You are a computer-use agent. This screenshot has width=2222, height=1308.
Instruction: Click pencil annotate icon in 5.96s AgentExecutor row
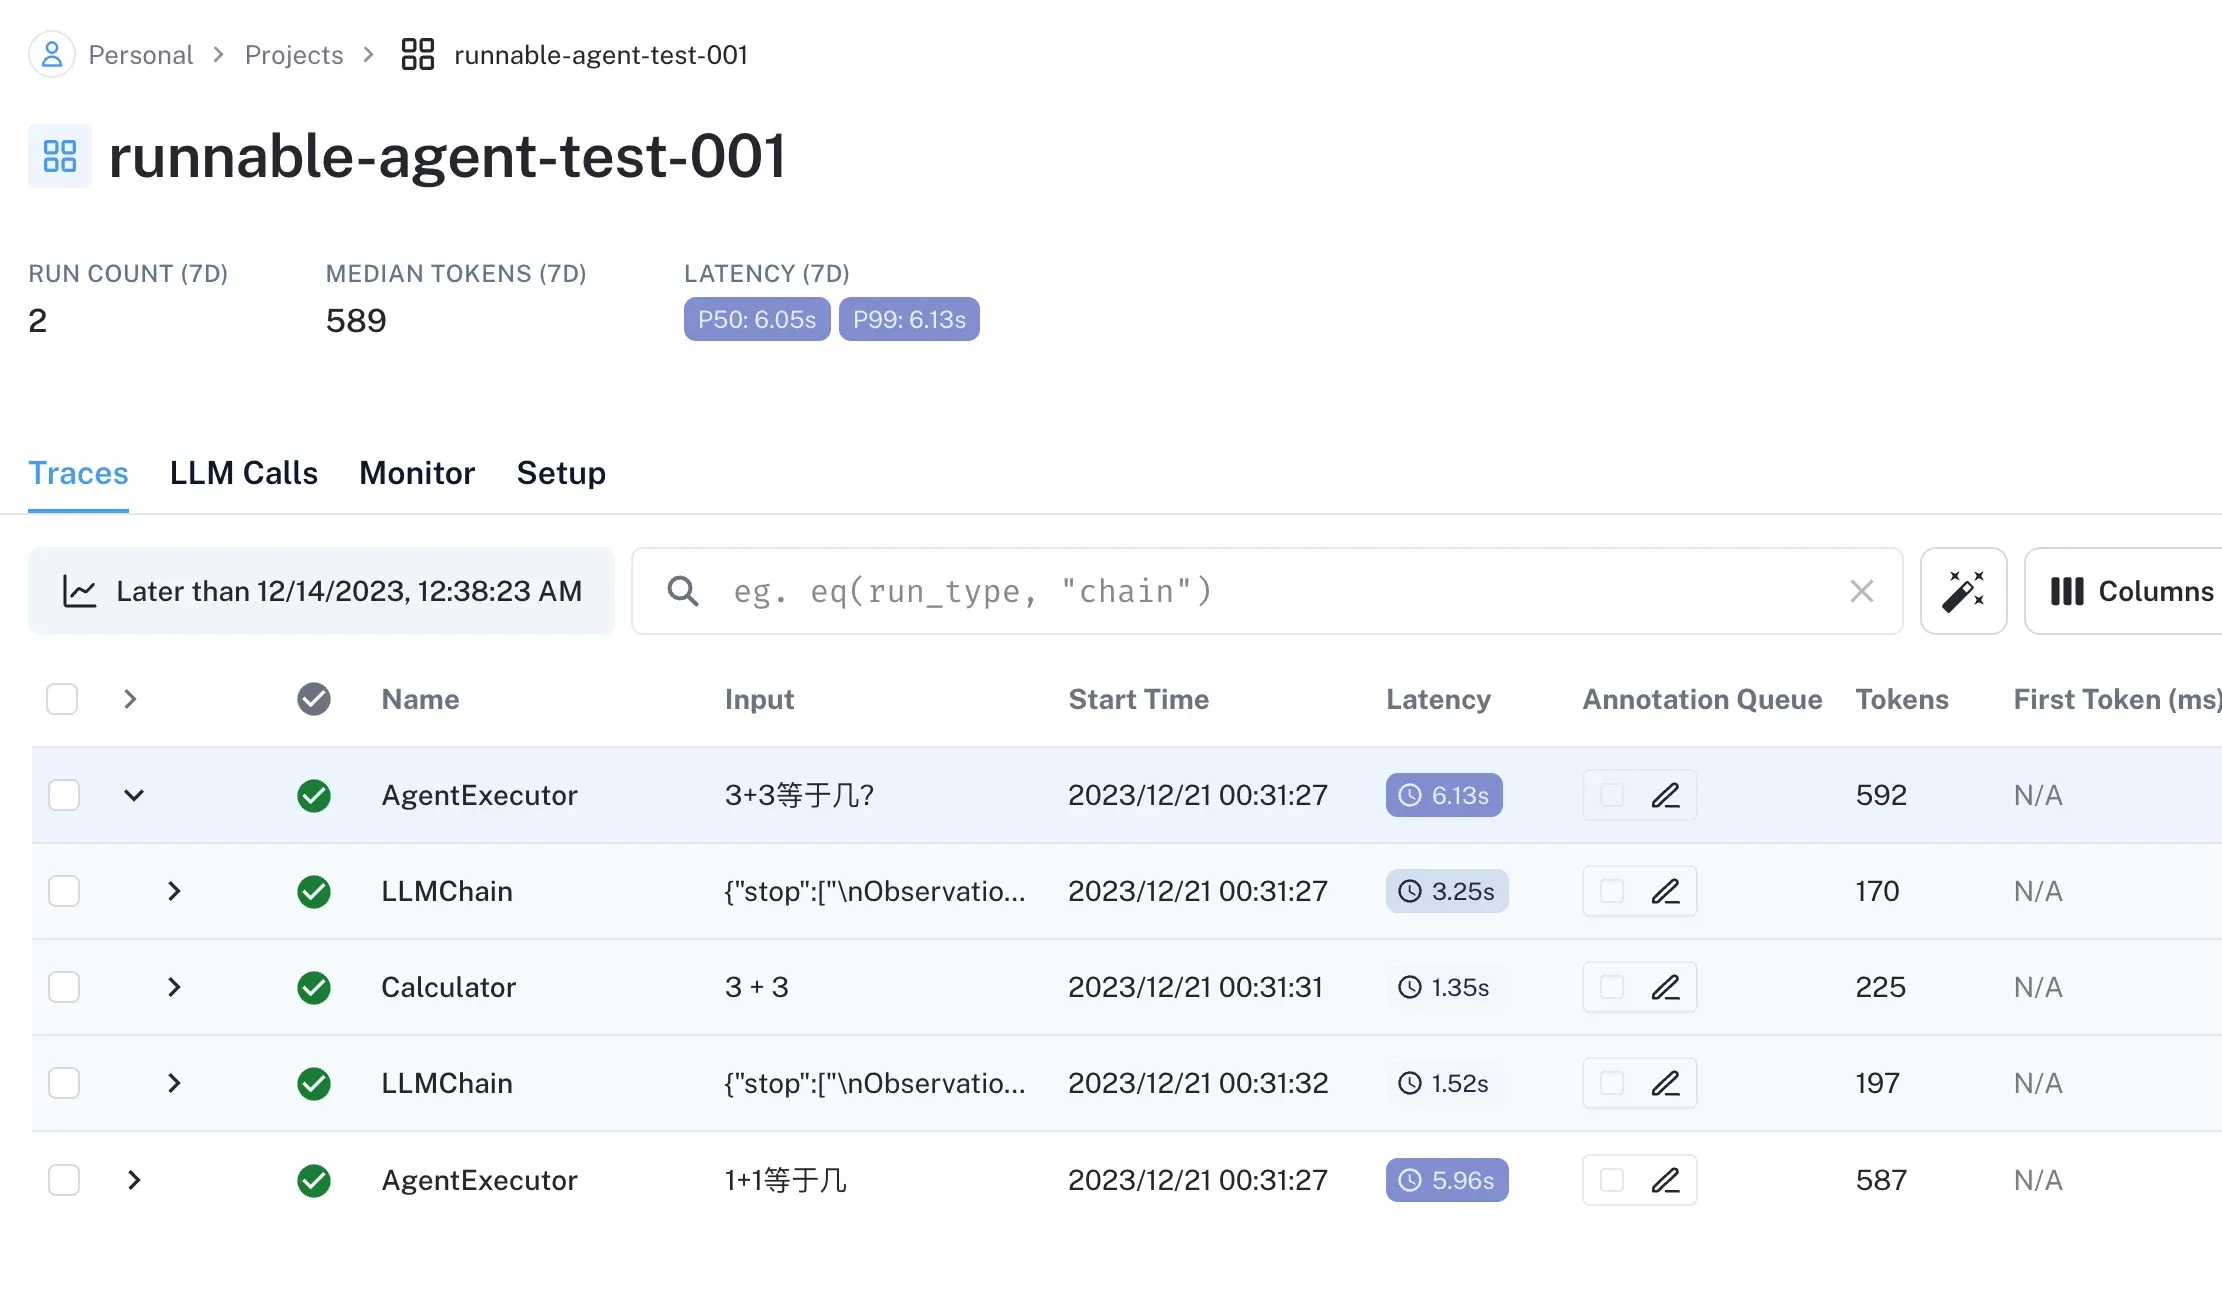[x=1665, y=1180]
